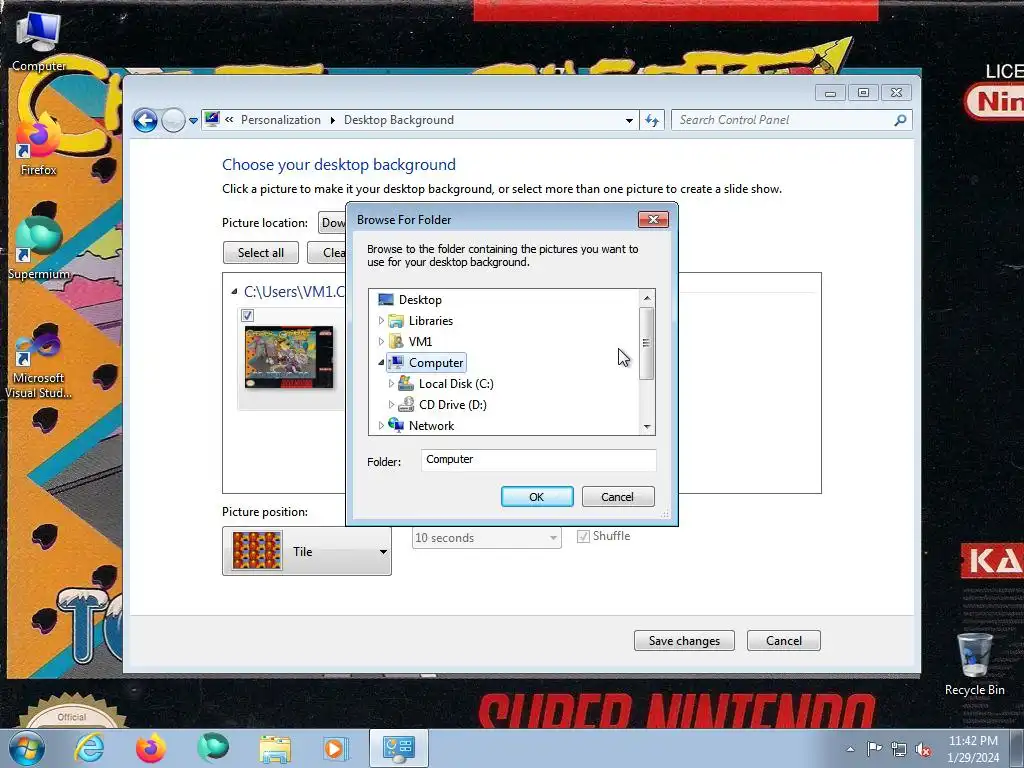The width and height of the screenshot is (1024, 768).
Task: Launch Supermium from the taskbar
Action: (213, 748)
